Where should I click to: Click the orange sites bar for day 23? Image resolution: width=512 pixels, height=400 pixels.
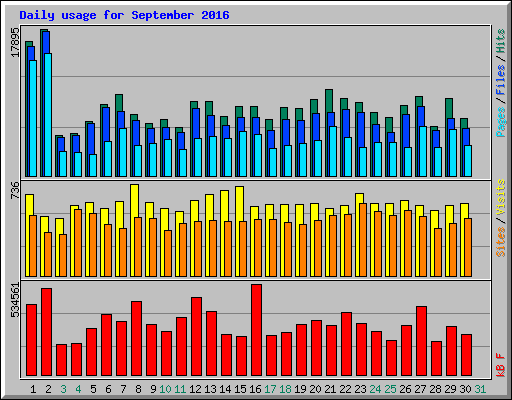coord(363,240)
